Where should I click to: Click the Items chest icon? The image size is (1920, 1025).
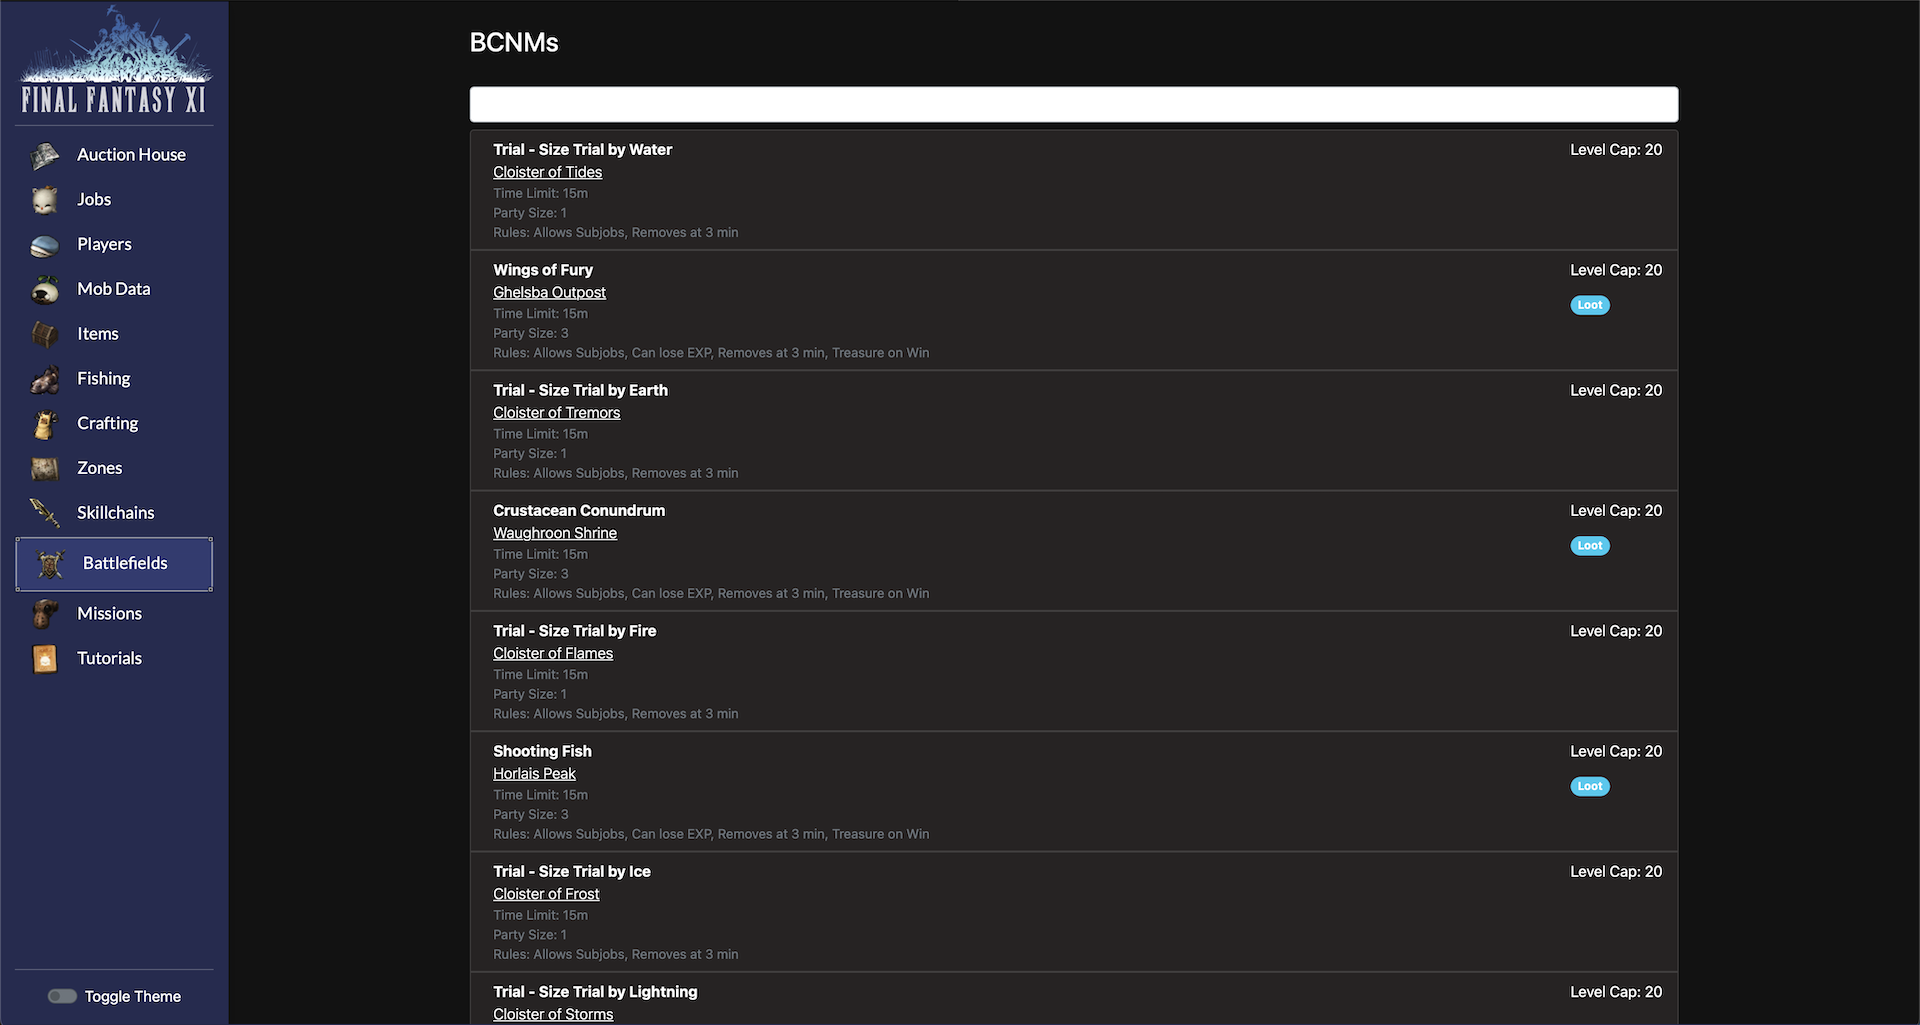click(x=45, y=334)
